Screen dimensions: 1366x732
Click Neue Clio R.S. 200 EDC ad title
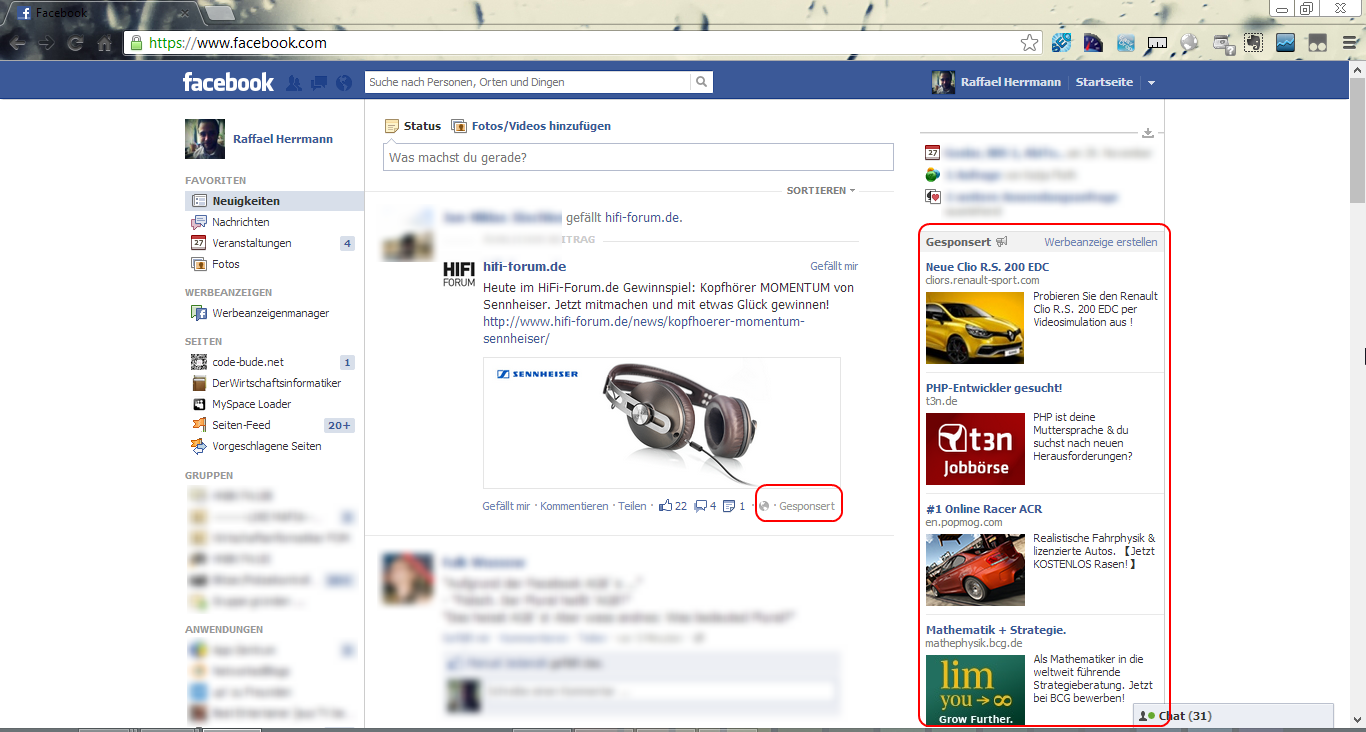tap(987, 267)
